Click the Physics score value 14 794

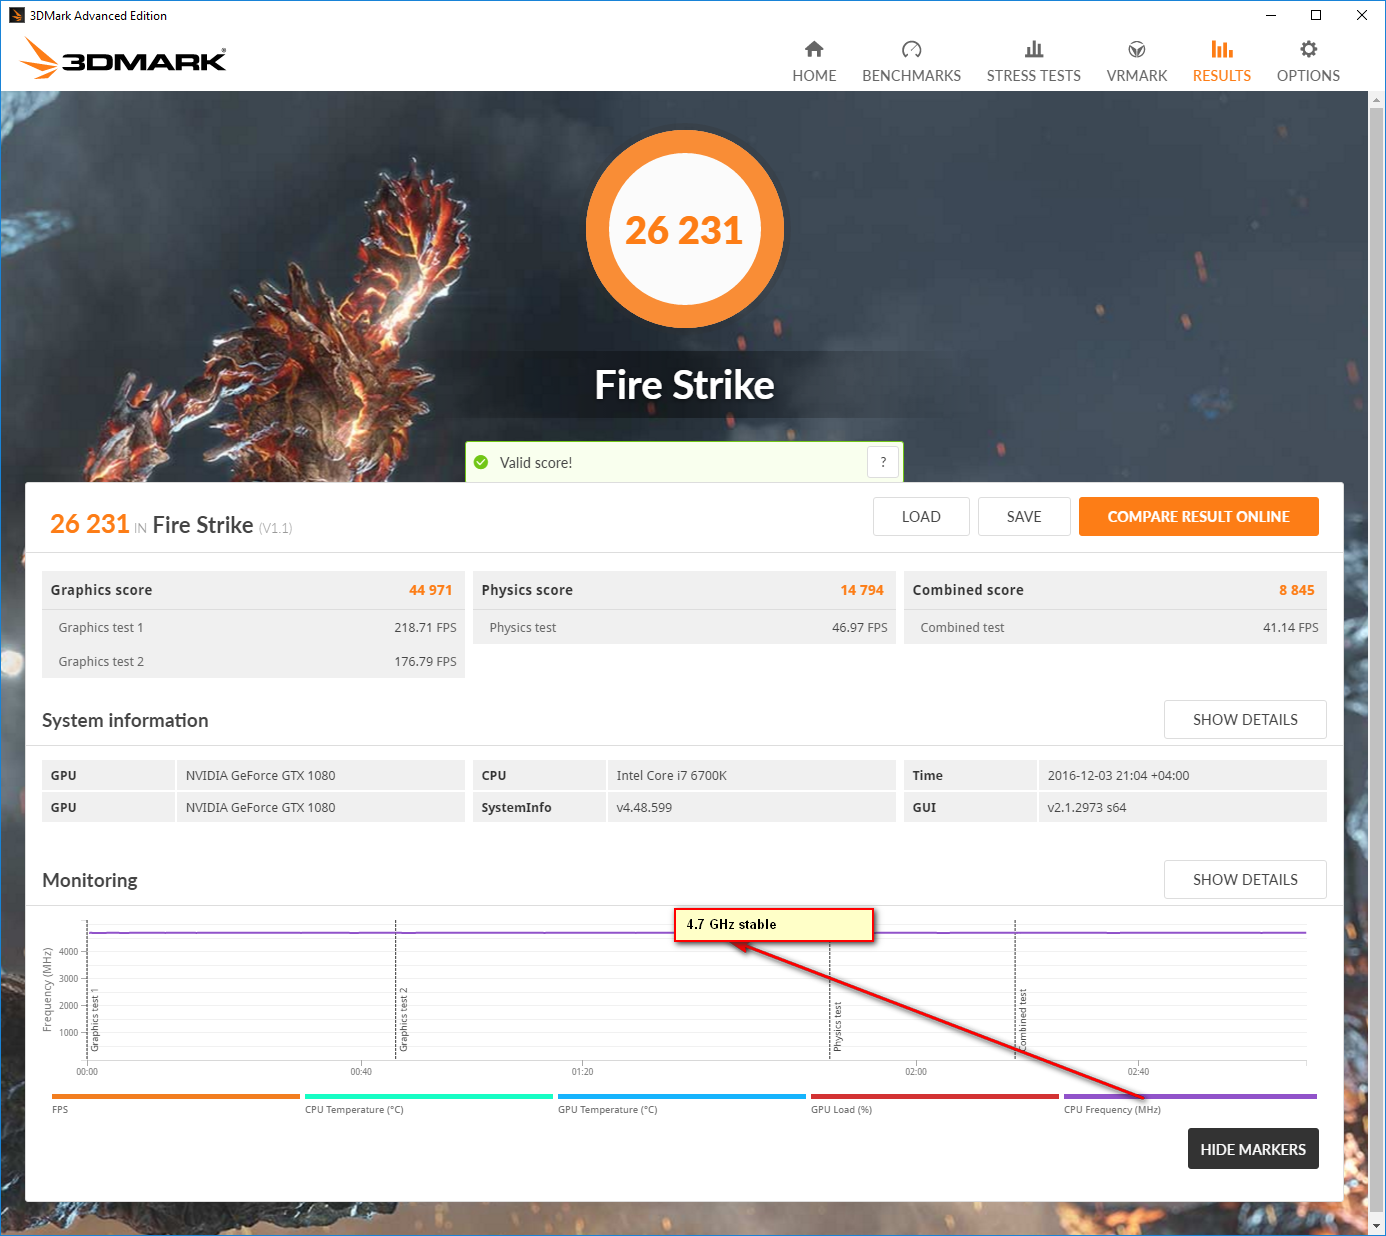point(862,590)
